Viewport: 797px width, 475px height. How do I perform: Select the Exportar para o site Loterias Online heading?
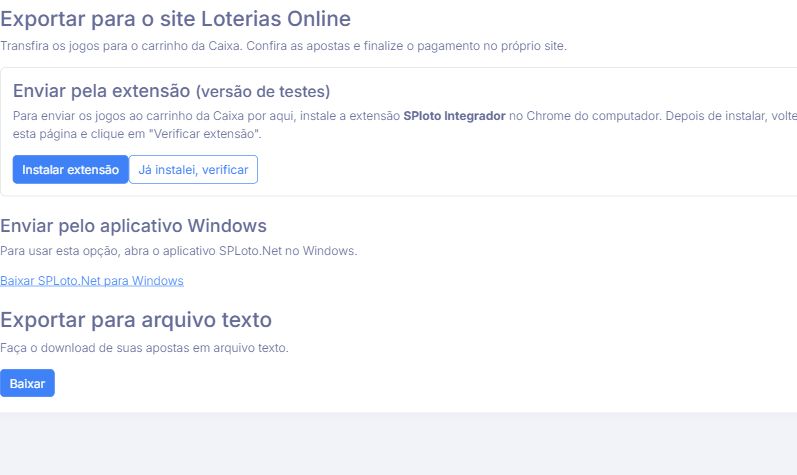pos(175,19)
